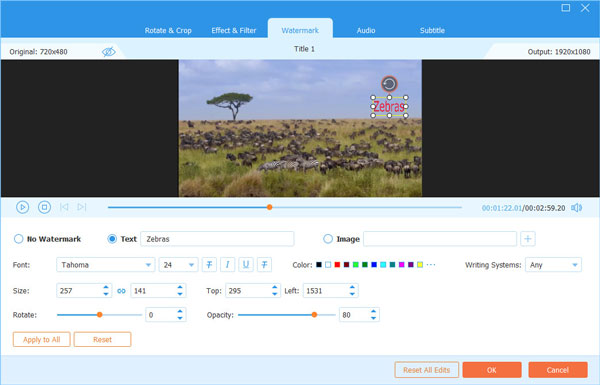Click the play button in playback controls
The image size is (600, 385).
(23, 207)
